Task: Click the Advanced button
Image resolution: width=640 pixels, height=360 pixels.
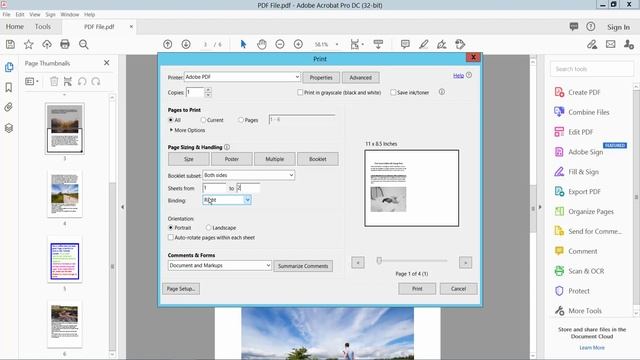Action: 360,78
